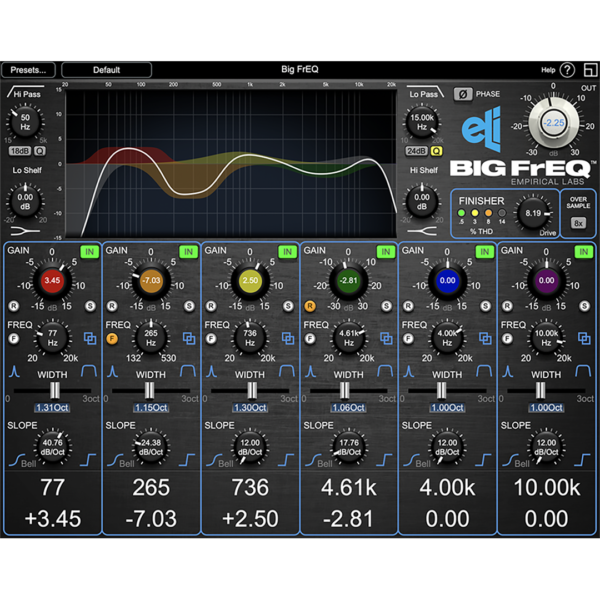This screenshot has height=600, width=600.
Task: Open the Default preset name box
Action: (106, 70)
